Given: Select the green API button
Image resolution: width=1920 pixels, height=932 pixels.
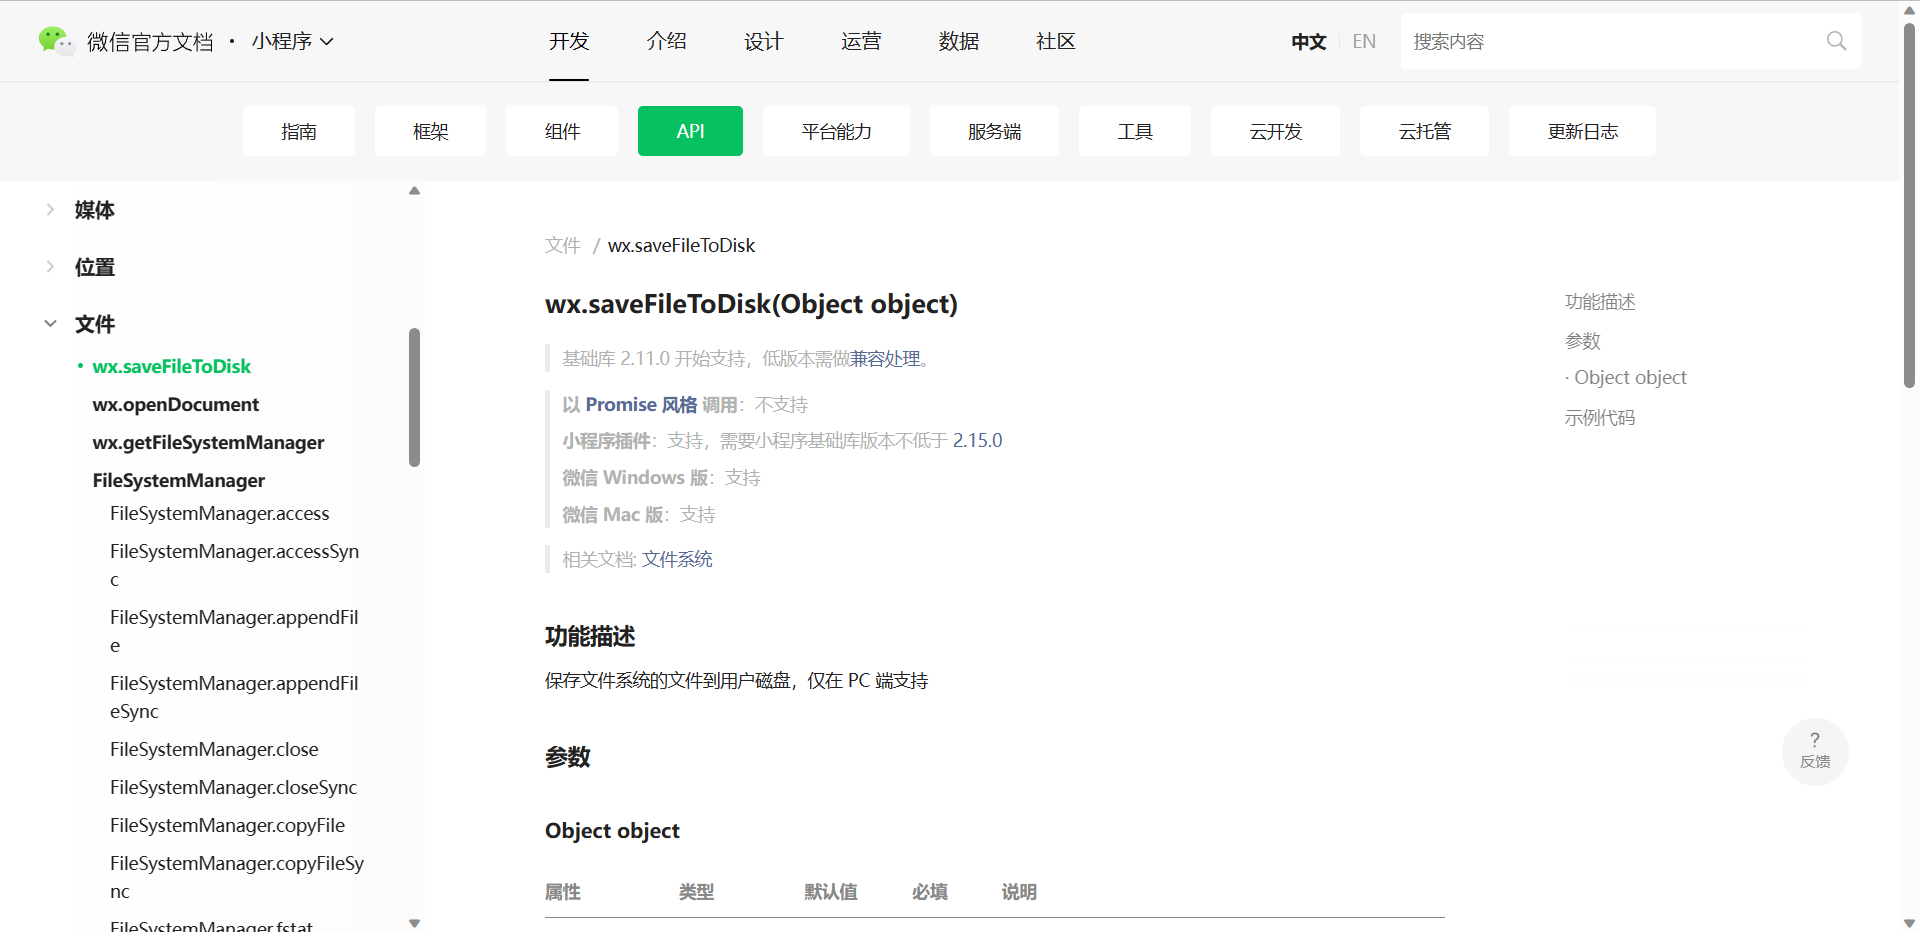Looking at the screenshot, I should 690,131.
